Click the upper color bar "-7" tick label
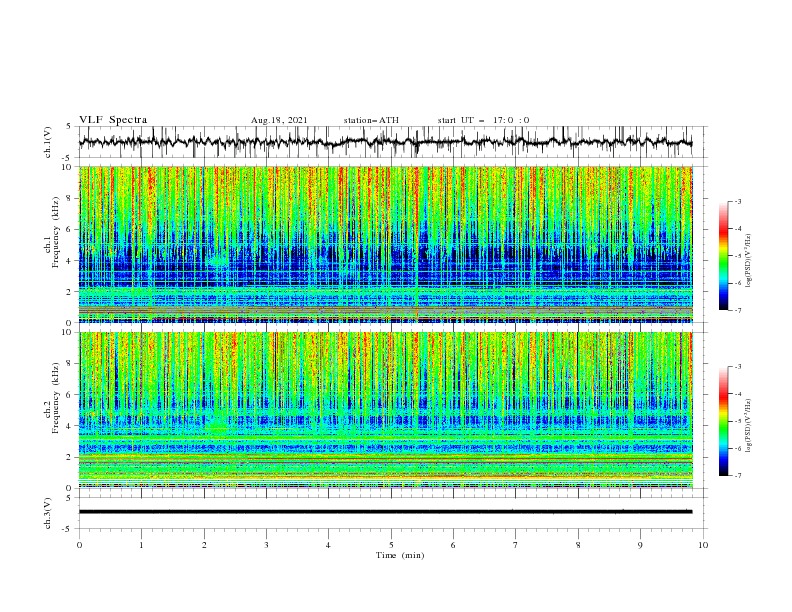Screen dimensions: 792x612 (738, 310)
